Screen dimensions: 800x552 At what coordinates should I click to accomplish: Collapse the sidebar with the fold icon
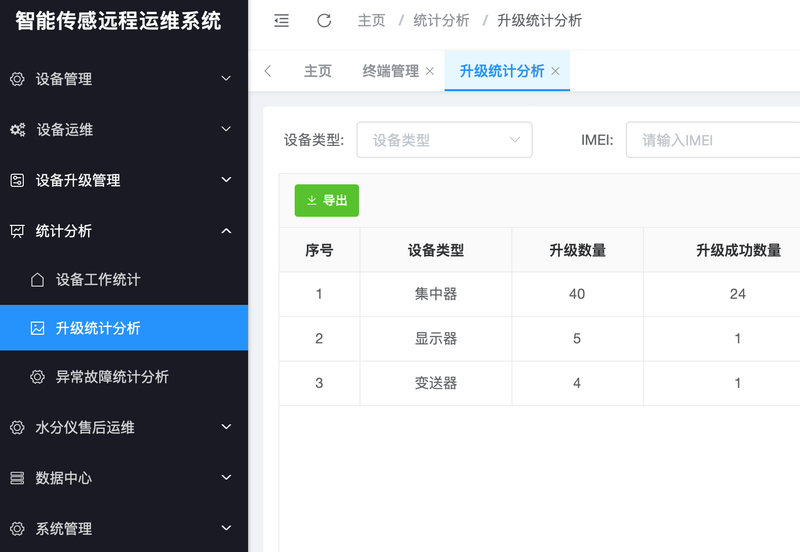point(281,20)
